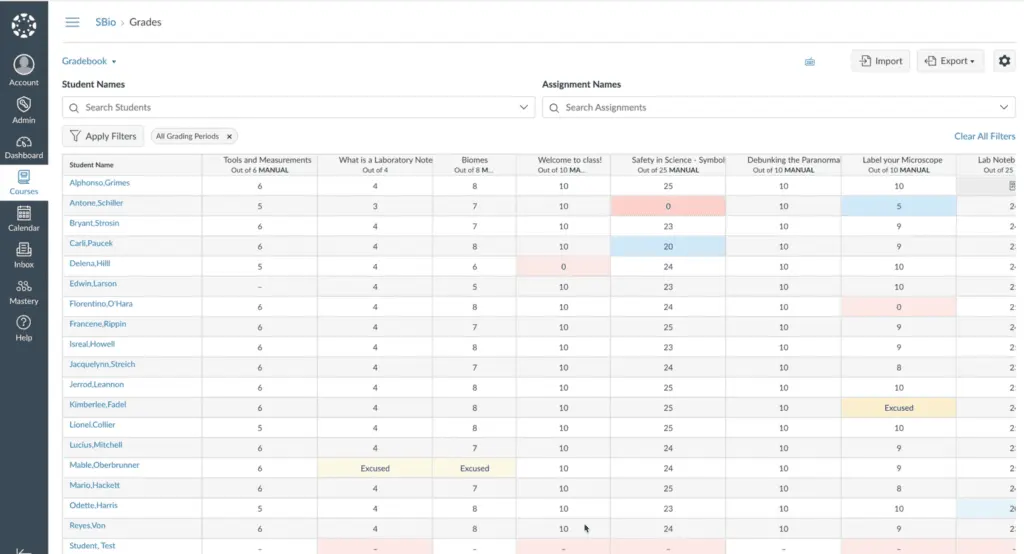Open student Bryant,Strosin
This screenshot has height=554, width=1024.
94,223
